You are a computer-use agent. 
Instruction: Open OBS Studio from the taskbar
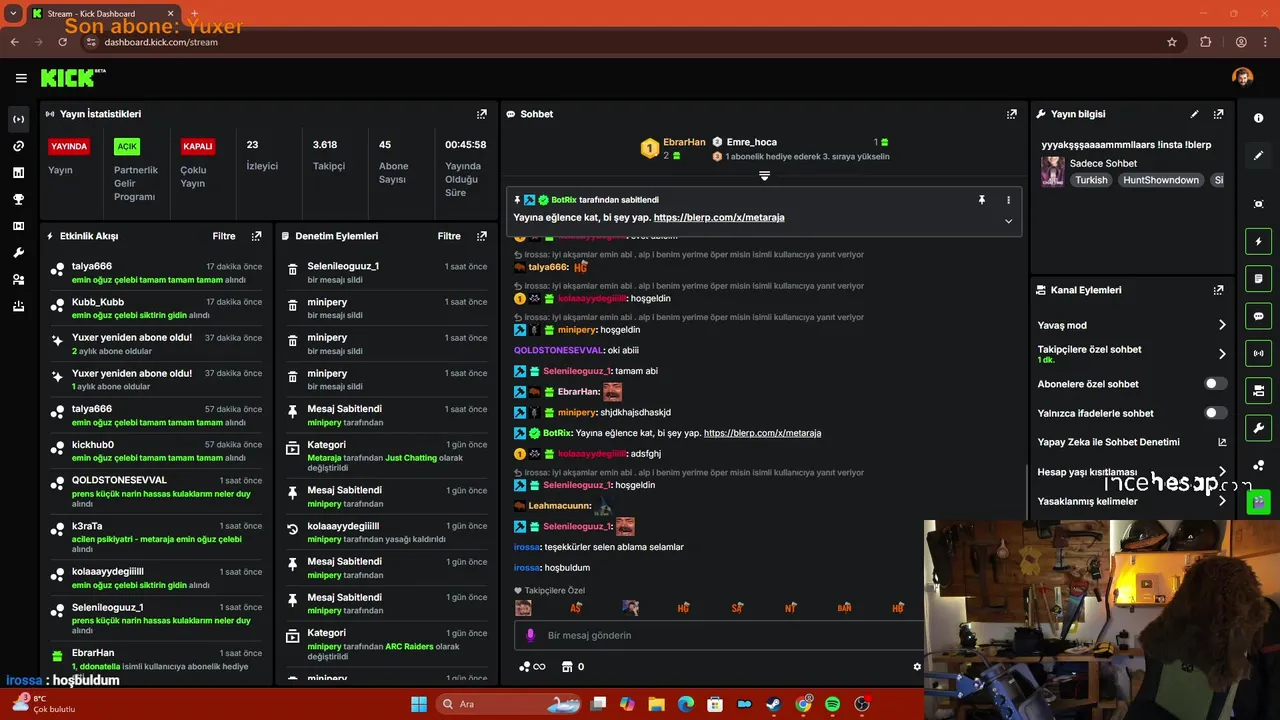862,704
